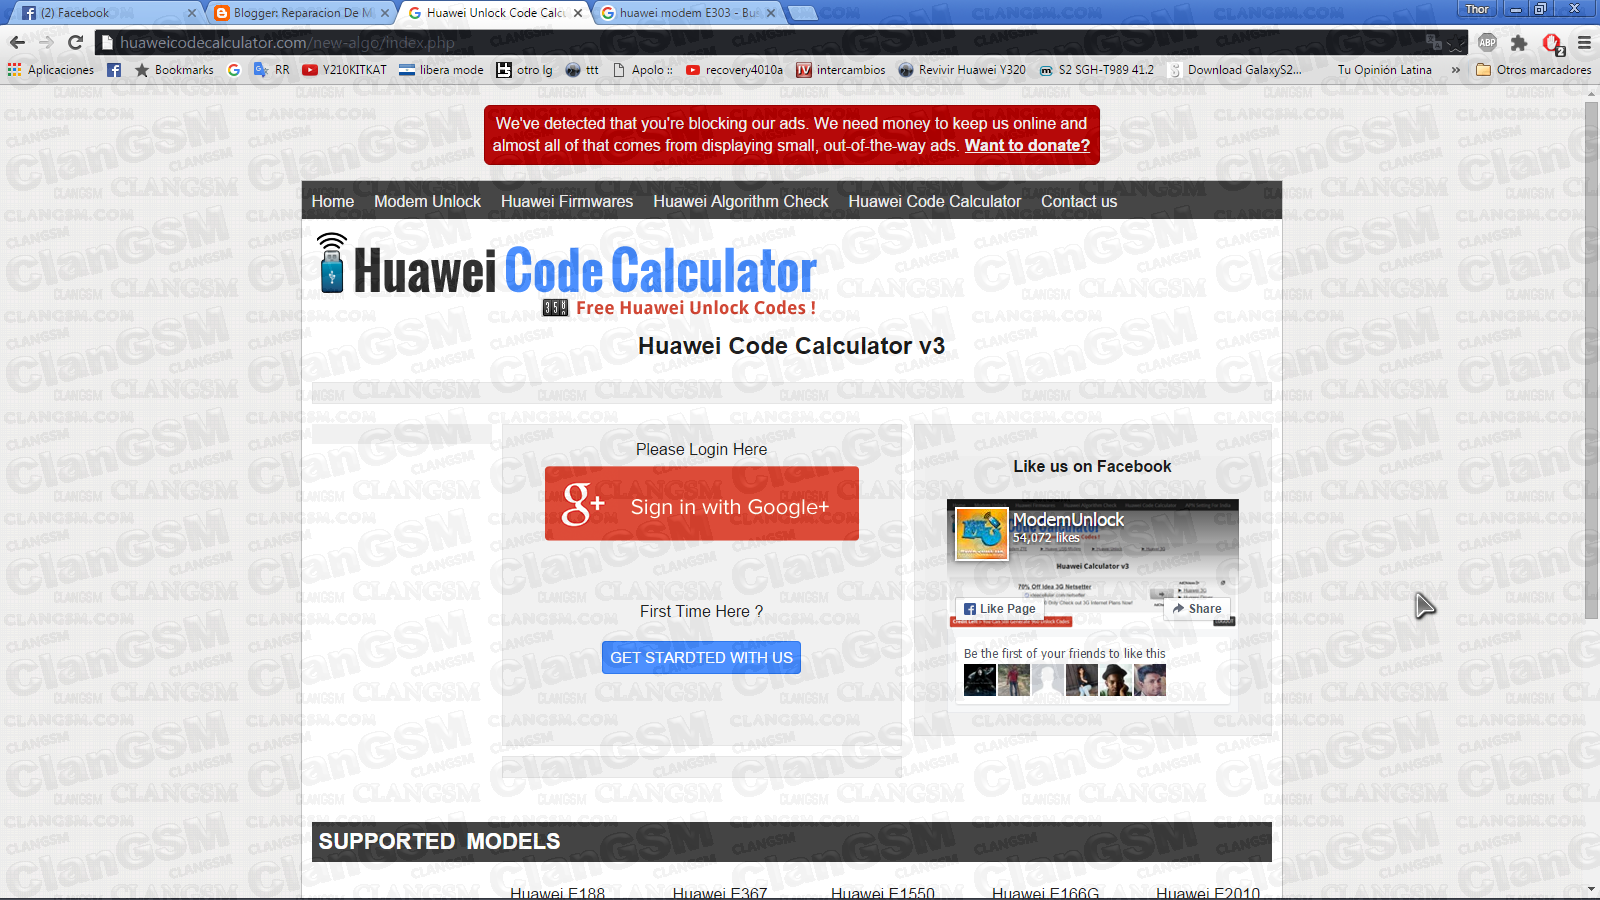Open the Huawei Code Calculator menu item
The height and width of the screenshot is (900, 1600).
click(935, 201)
